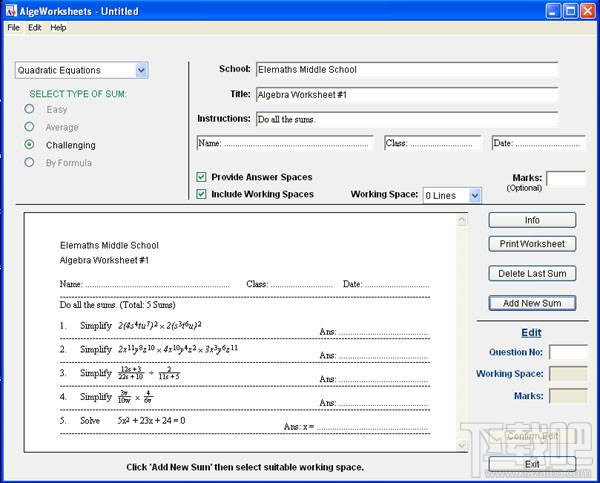This screenshot has height=483, width=600.
Task: Expand the Quadratic Equations topic dropdown
Action: [141, 70]
